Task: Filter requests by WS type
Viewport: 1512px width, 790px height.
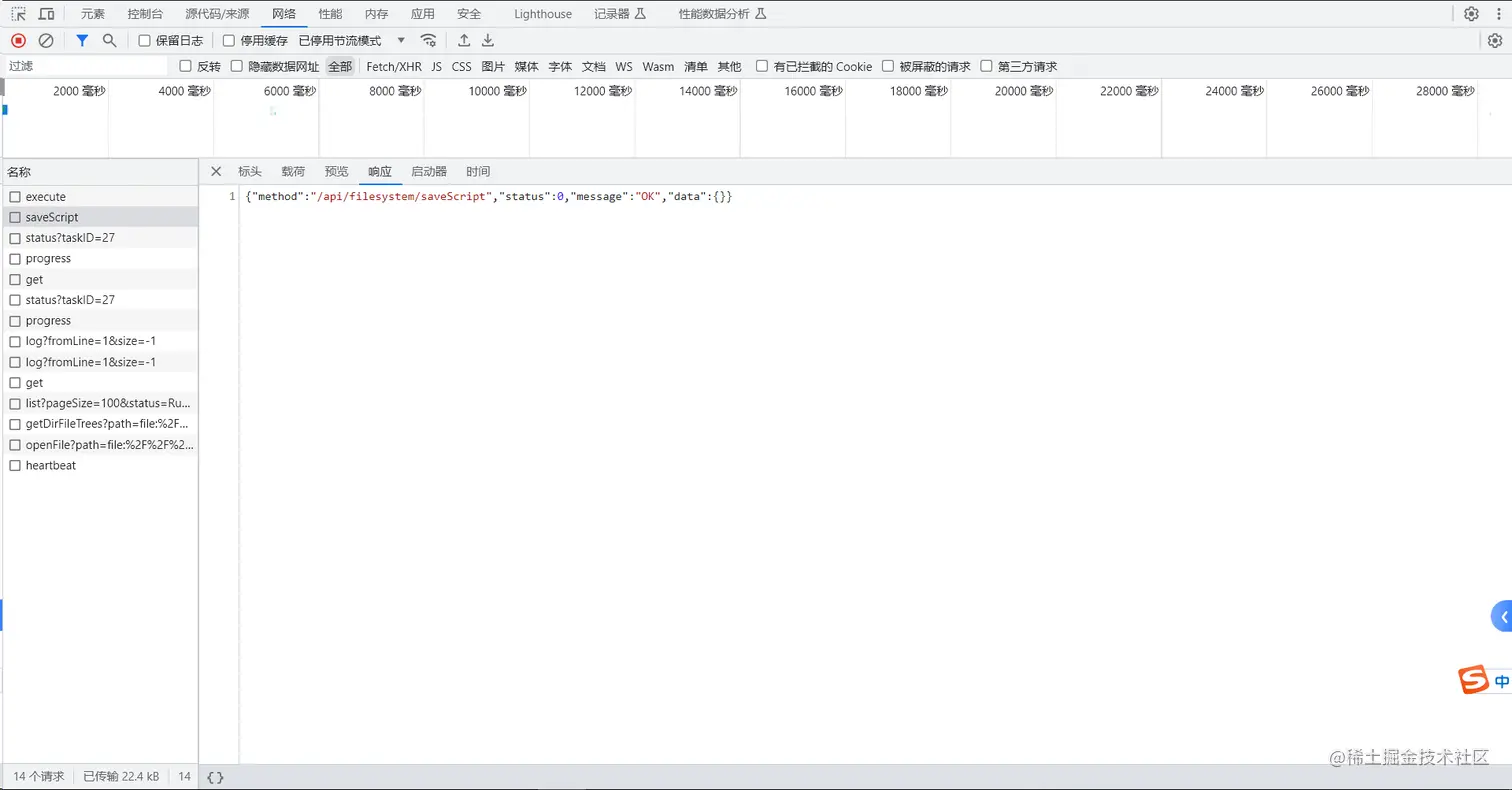Action: point(624,66)
